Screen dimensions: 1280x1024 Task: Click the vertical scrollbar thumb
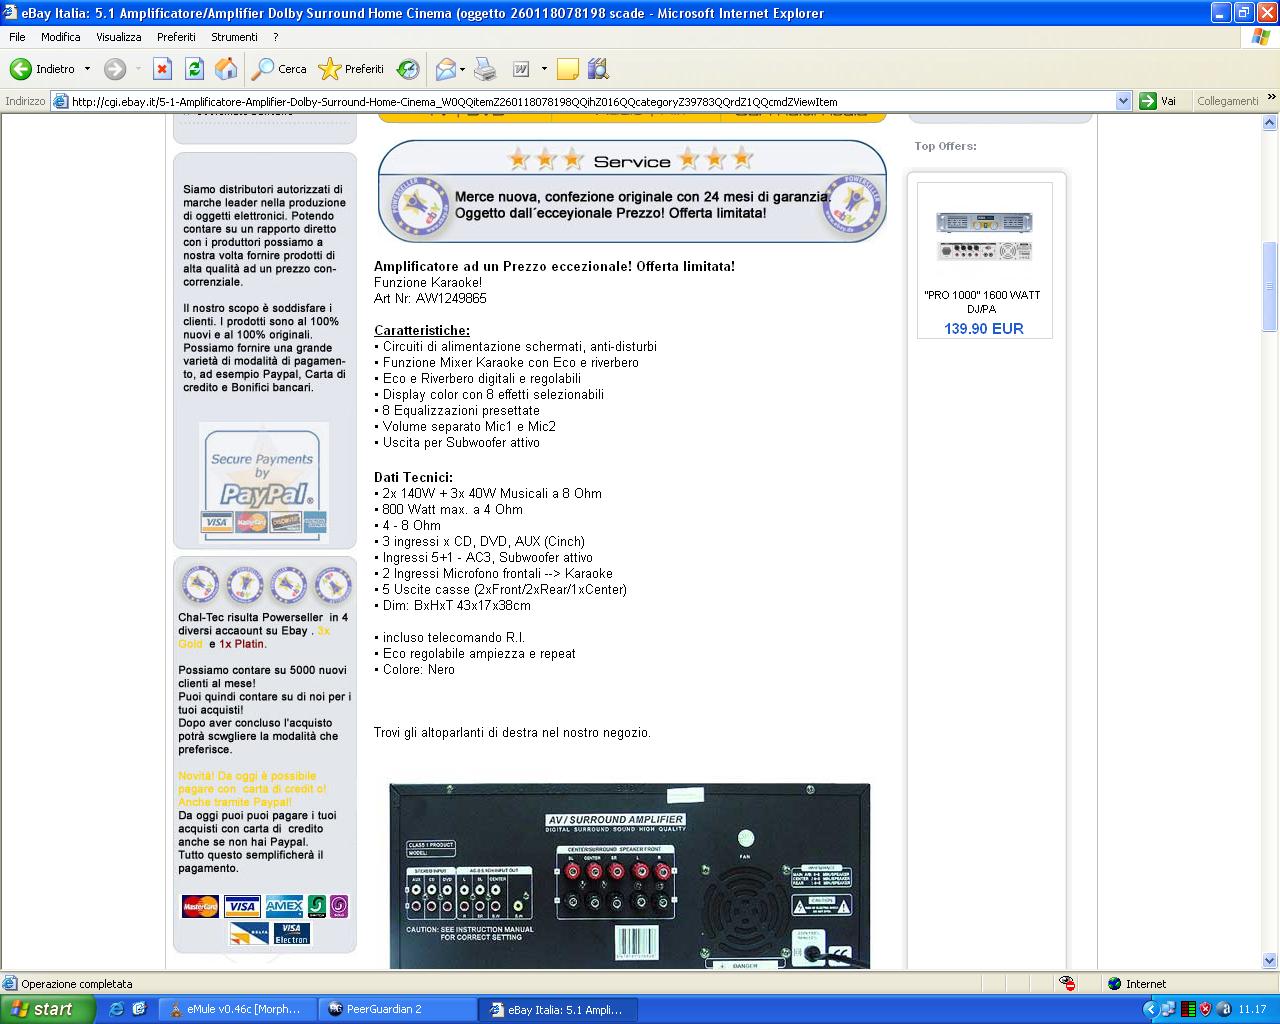(1270, 286)
